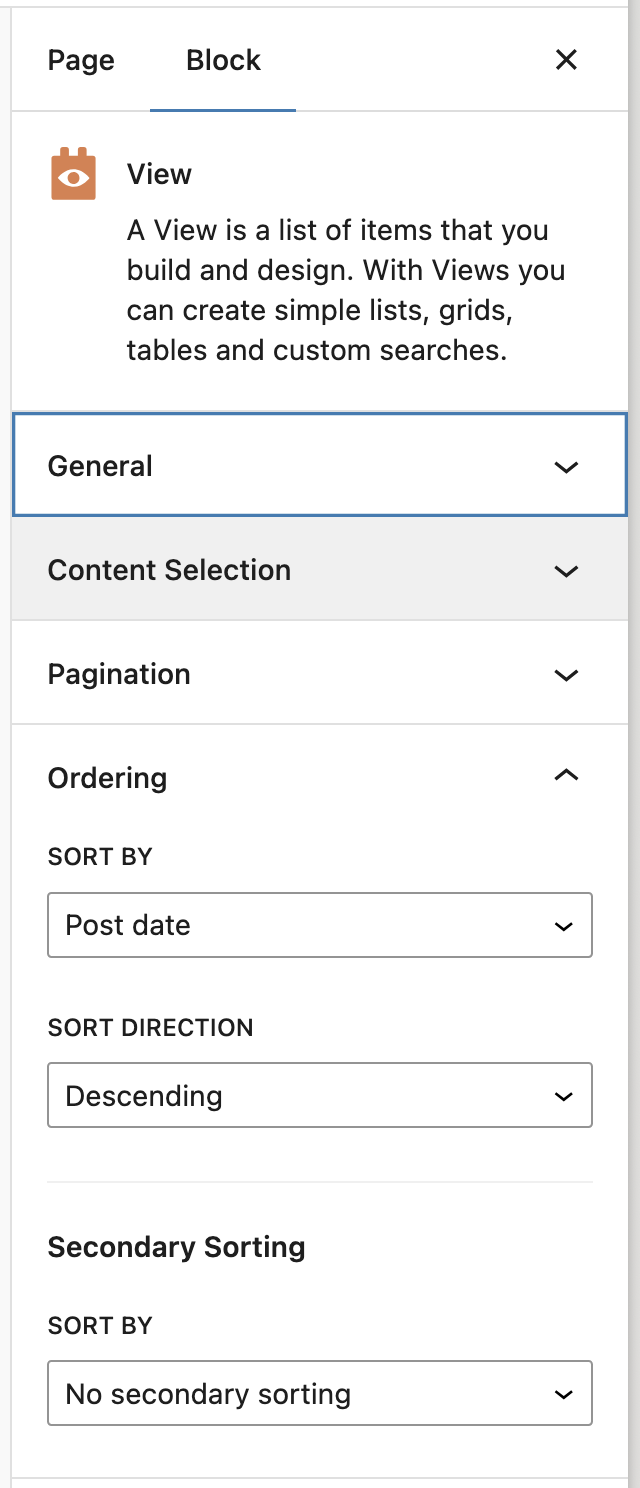Screen dimensions: 640x1488
Task: Collapse Ordering using its up chevron
Action: point(566,776)
